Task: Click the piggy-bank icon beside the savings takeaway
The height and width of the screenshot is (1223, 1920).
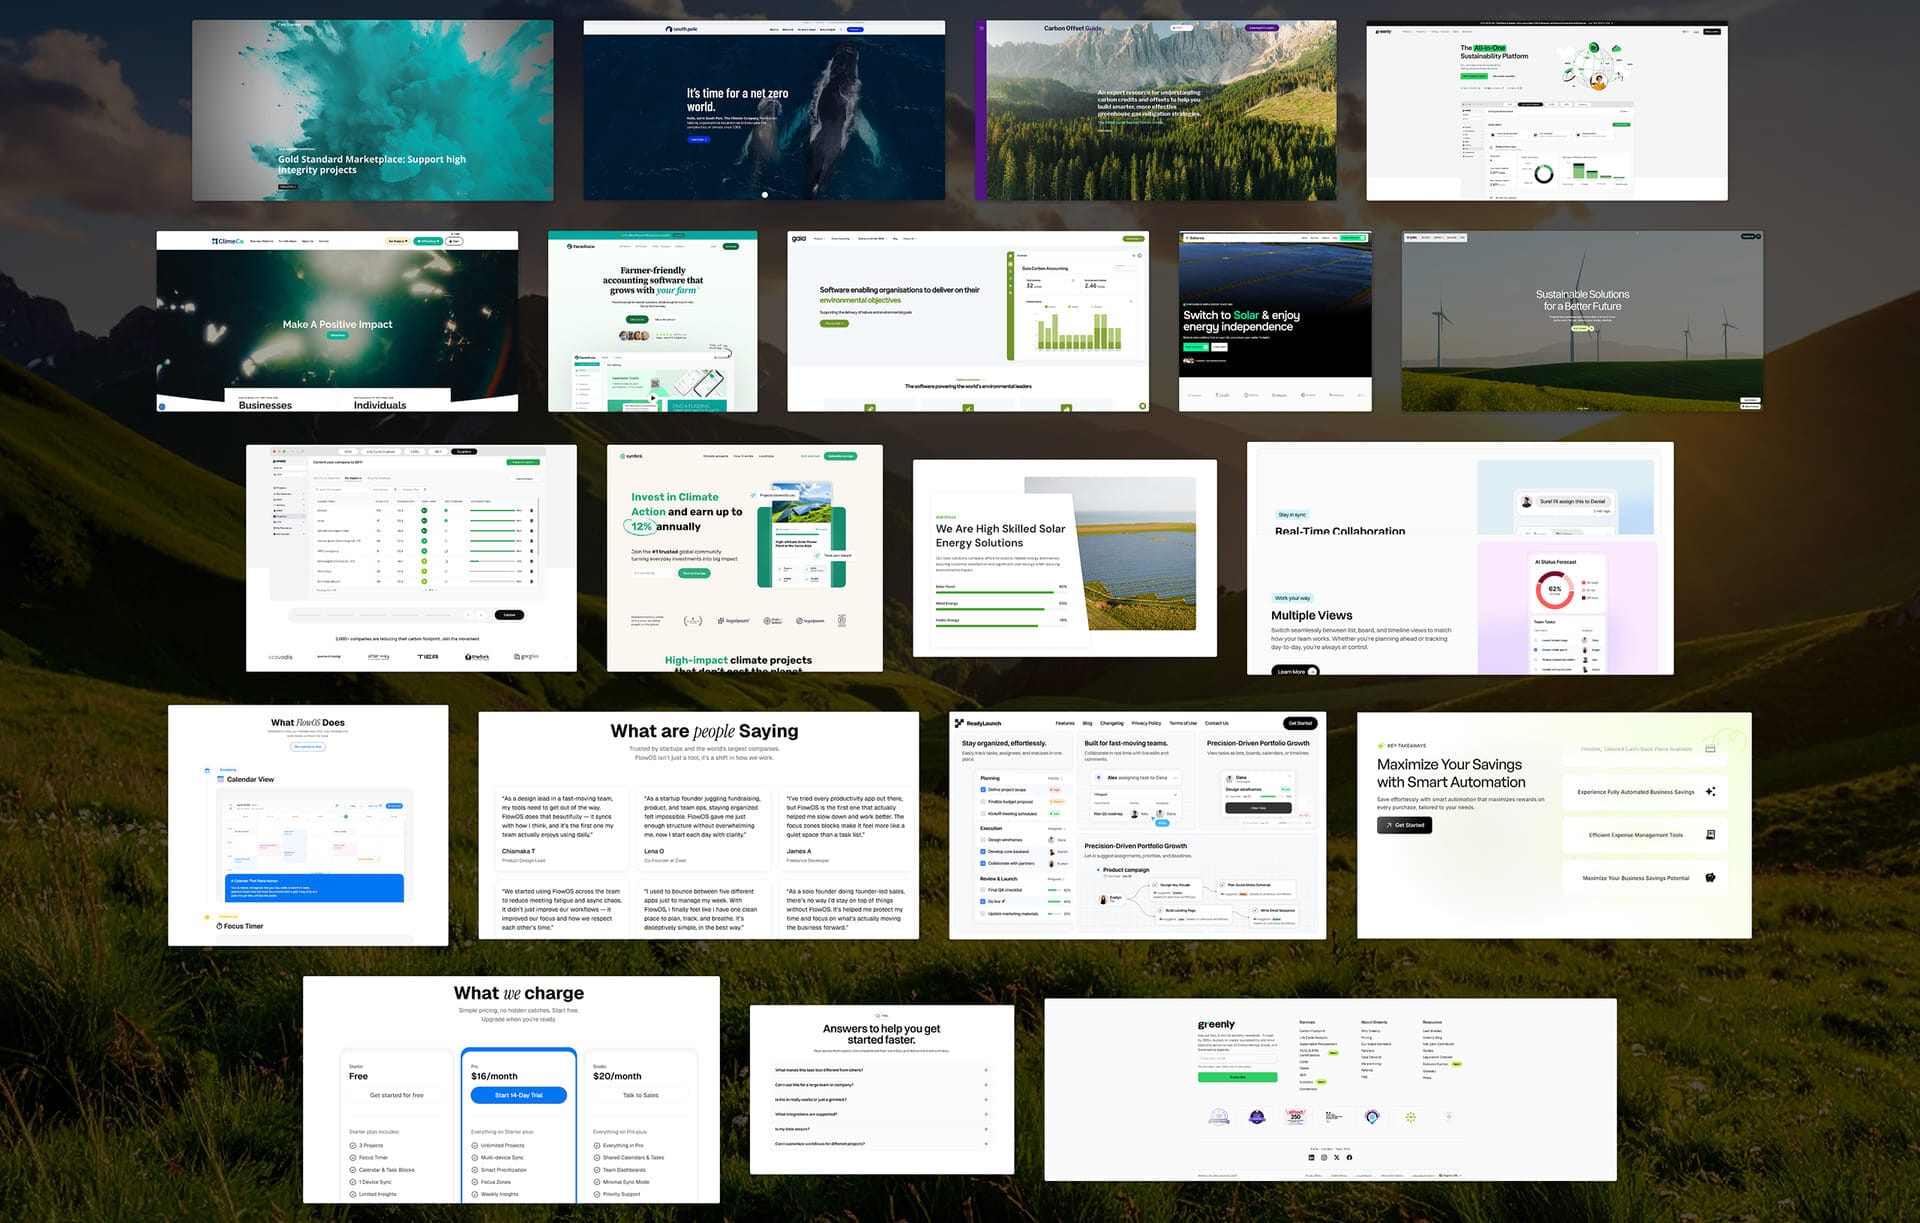Action: [x=1712, y=878]
